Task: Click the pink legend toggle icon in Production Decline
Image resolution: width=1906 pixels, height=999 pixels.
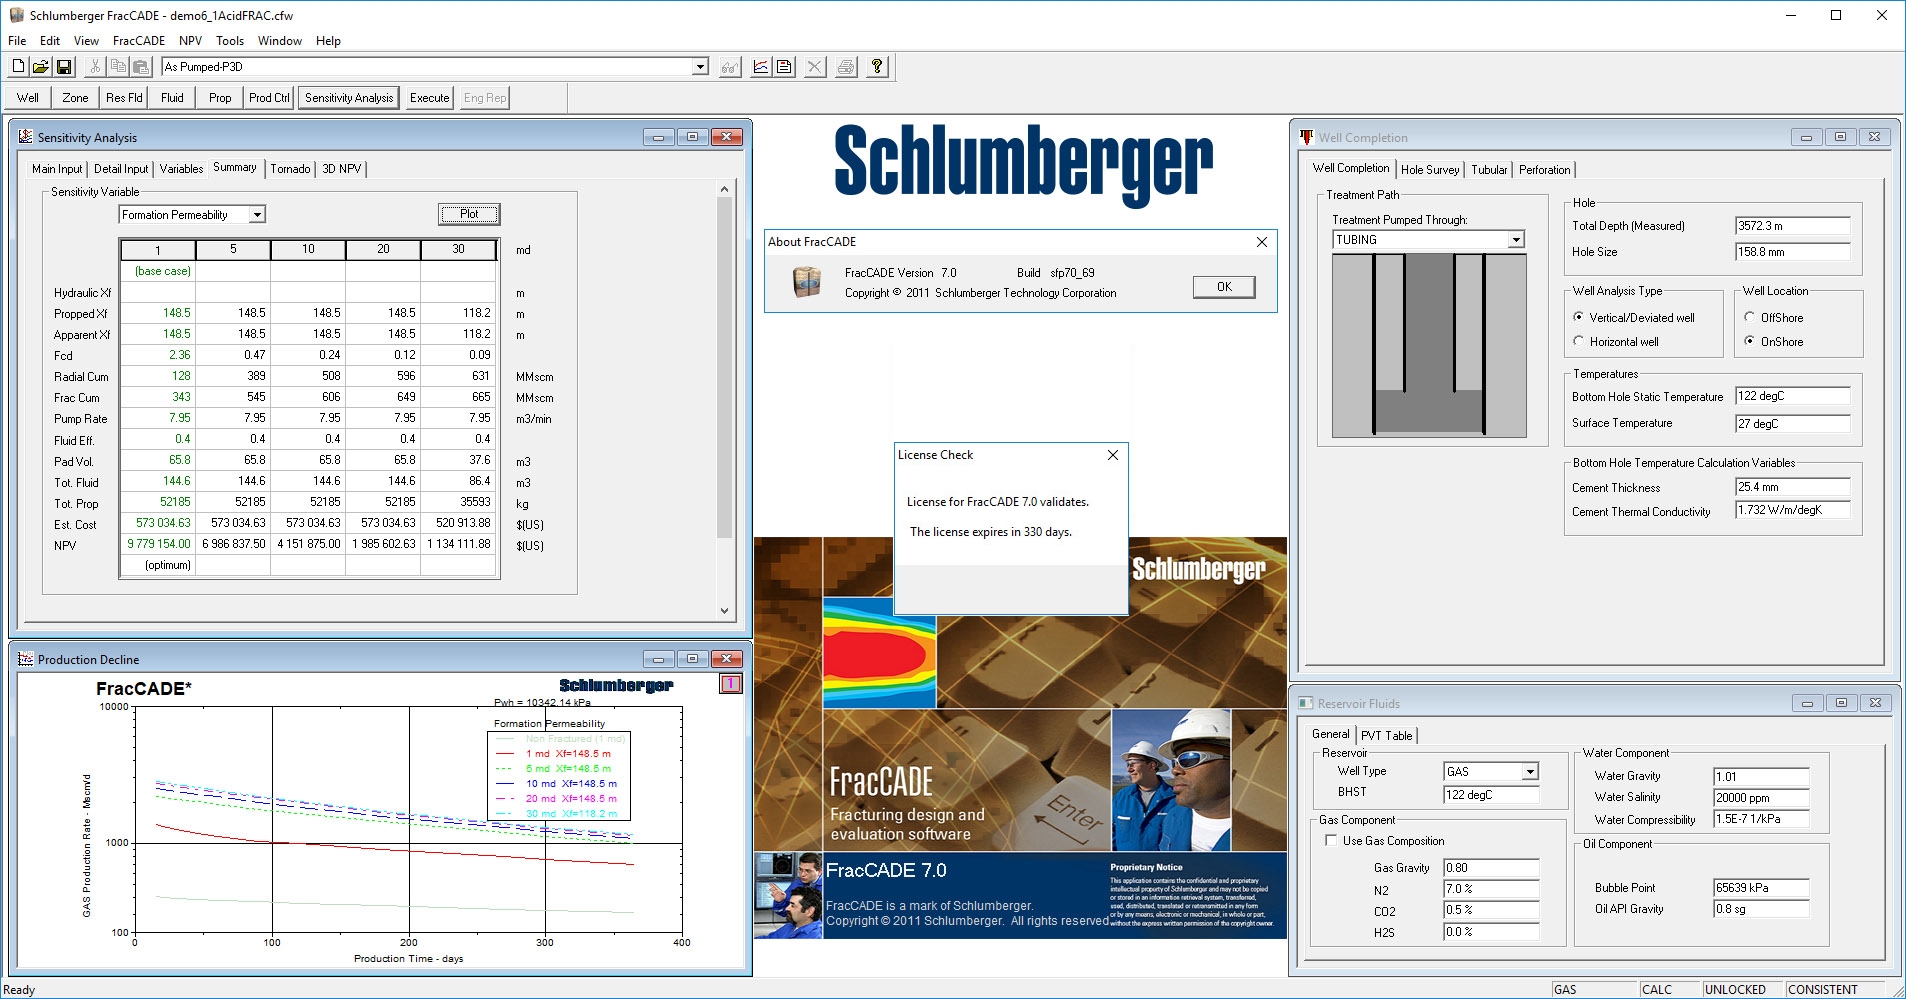Action: (730, 684)
